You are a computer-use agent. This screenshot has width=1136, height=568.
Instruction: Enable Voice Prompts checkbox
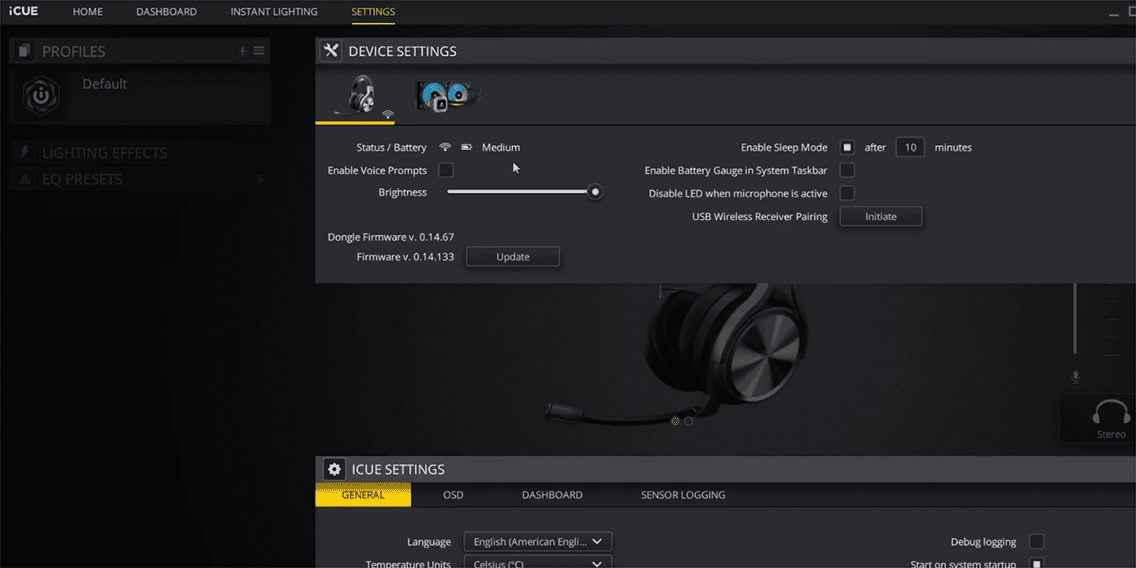click(446, 170)
